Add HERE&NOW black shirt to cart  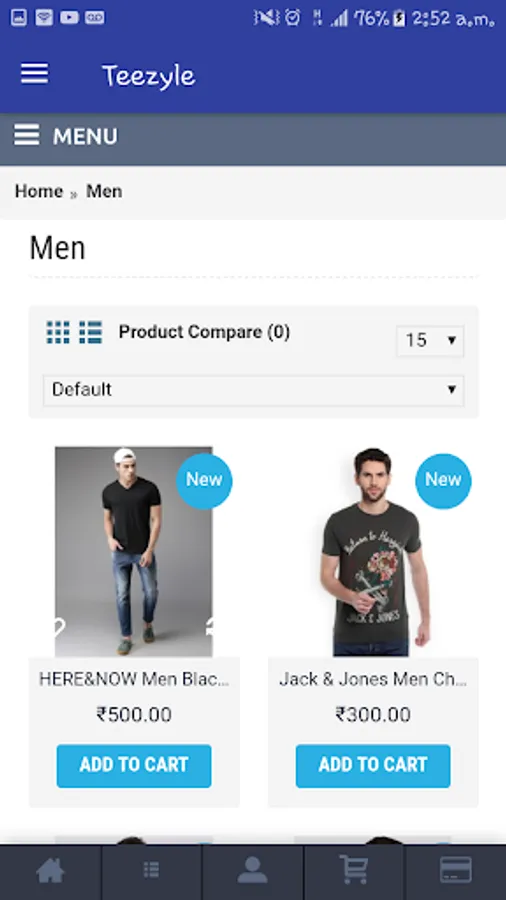tap(134, 766)
